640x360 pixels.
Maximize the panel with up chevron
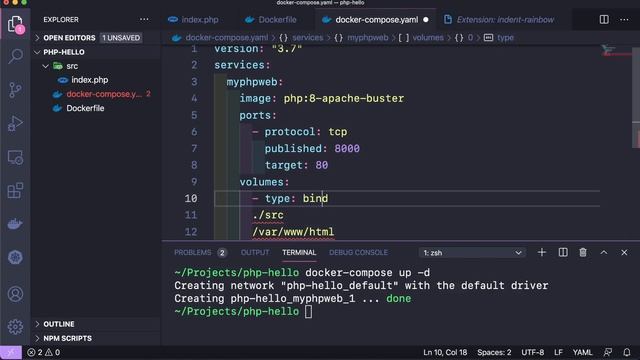point(604,253)
